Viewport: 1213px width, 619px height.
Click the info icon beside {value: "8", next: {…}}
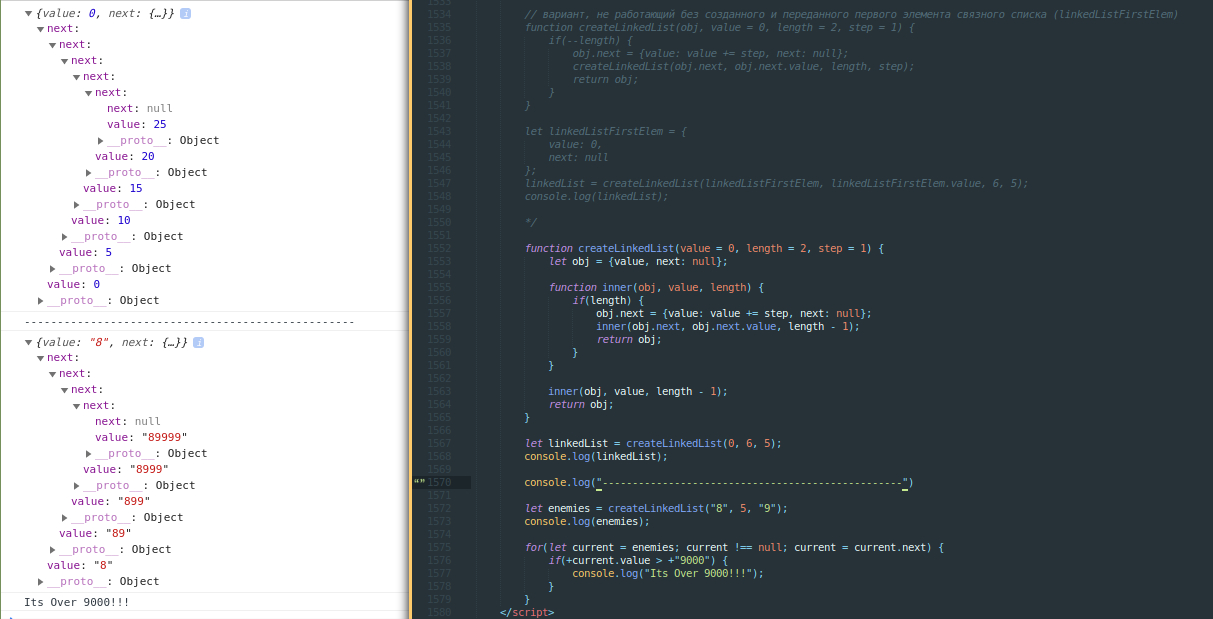(198, 342)
